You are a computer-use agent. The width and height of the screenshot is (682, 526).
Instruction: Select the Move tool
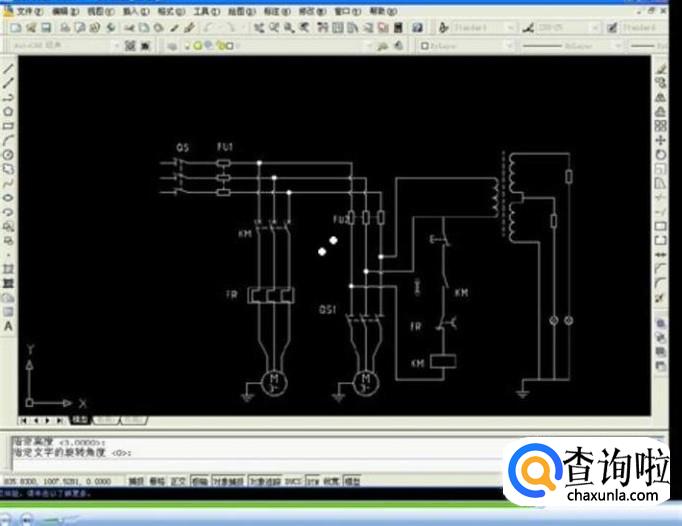point(661,140)
